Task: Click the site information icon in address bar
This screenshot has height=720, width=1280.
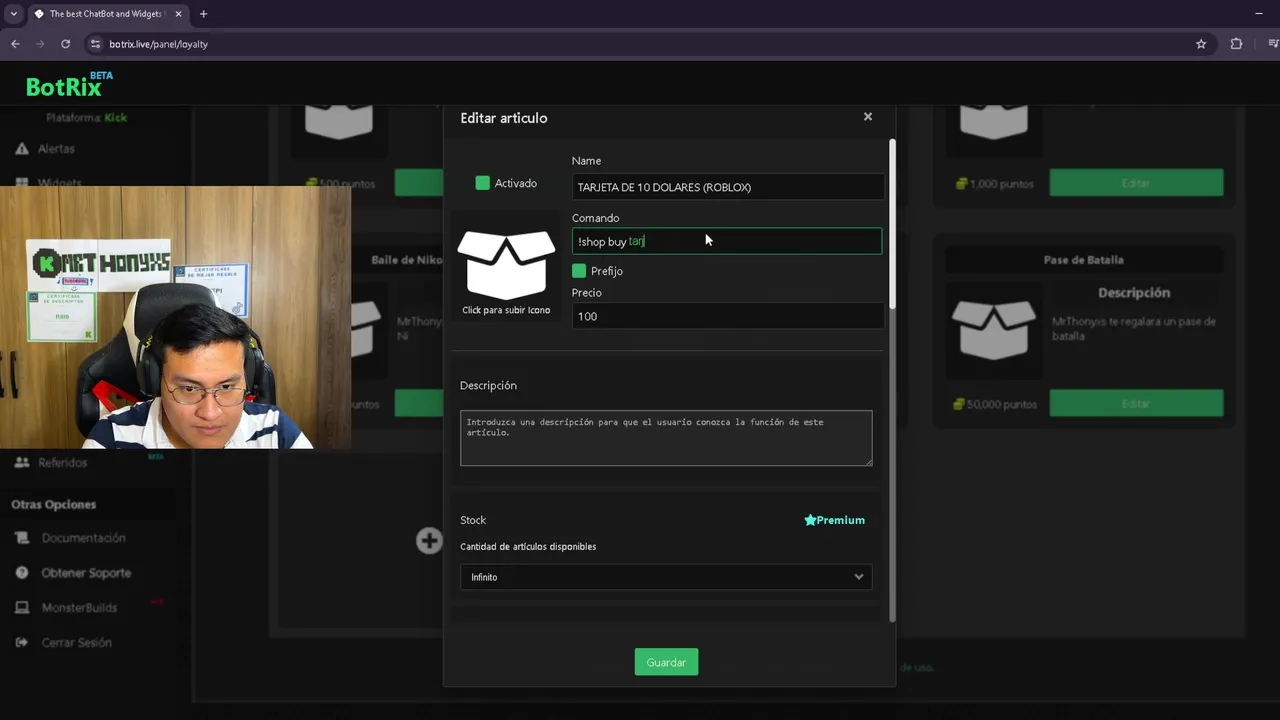Action: [x=95, y=44]
